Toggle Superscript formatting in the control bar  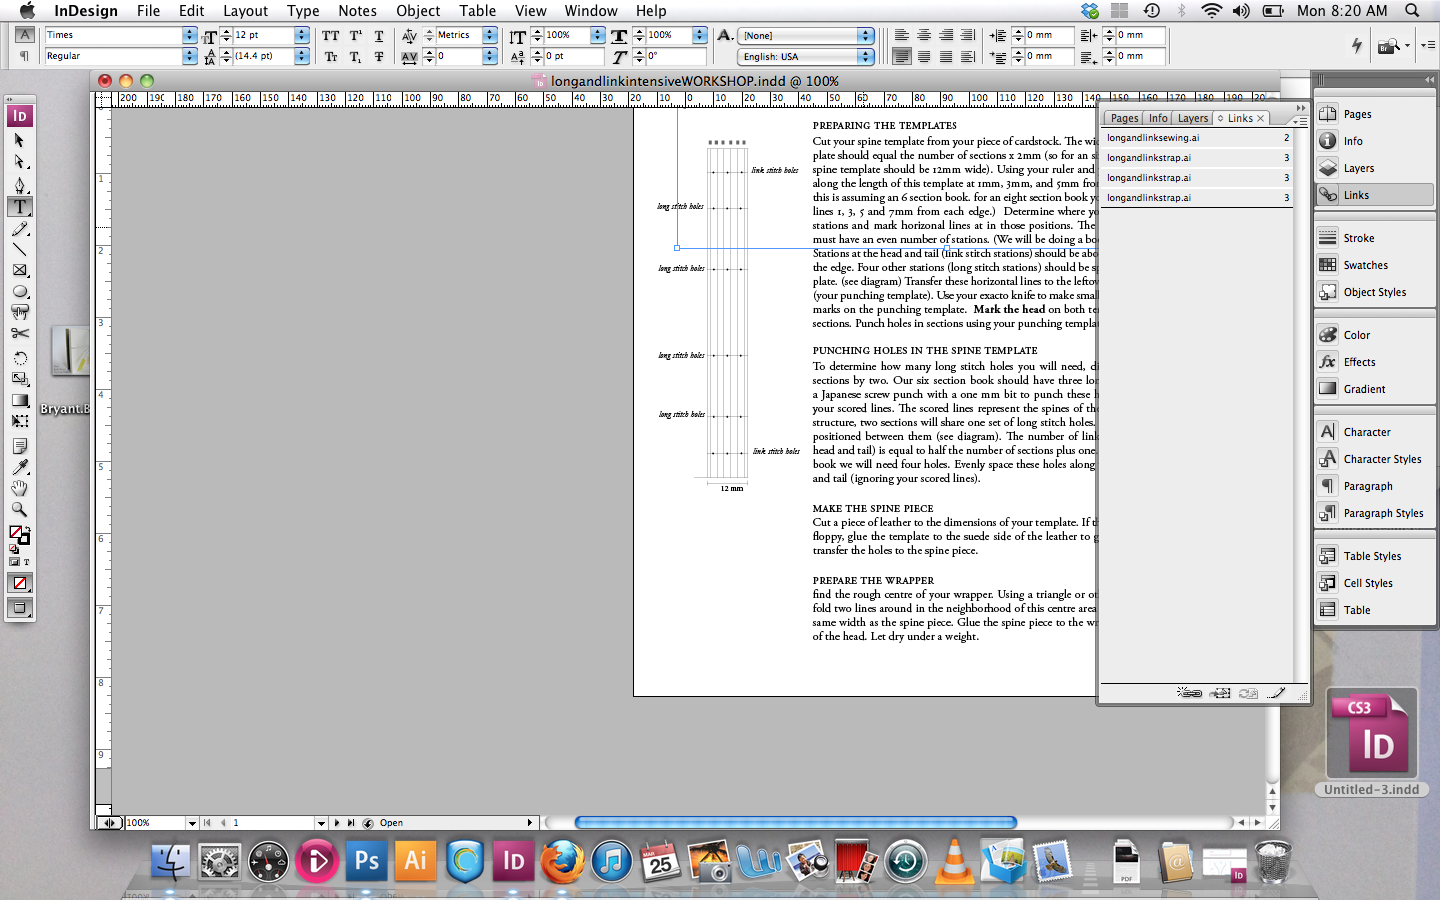tap(354, 34)
